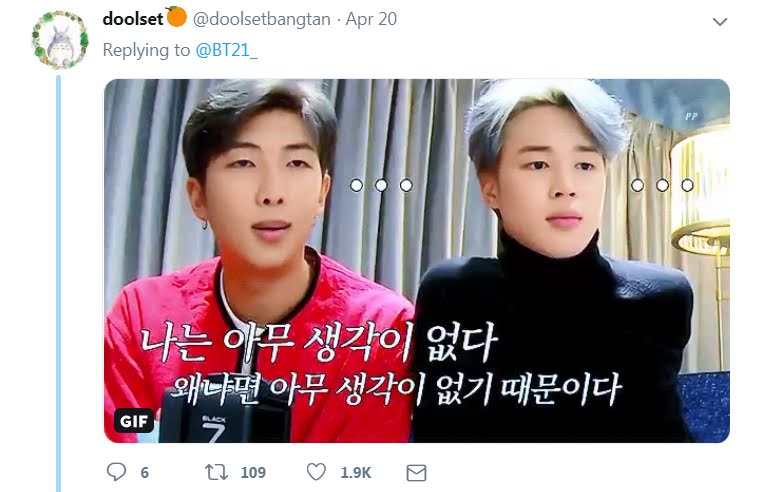Click the GIF badge on media

coord(134,421)
